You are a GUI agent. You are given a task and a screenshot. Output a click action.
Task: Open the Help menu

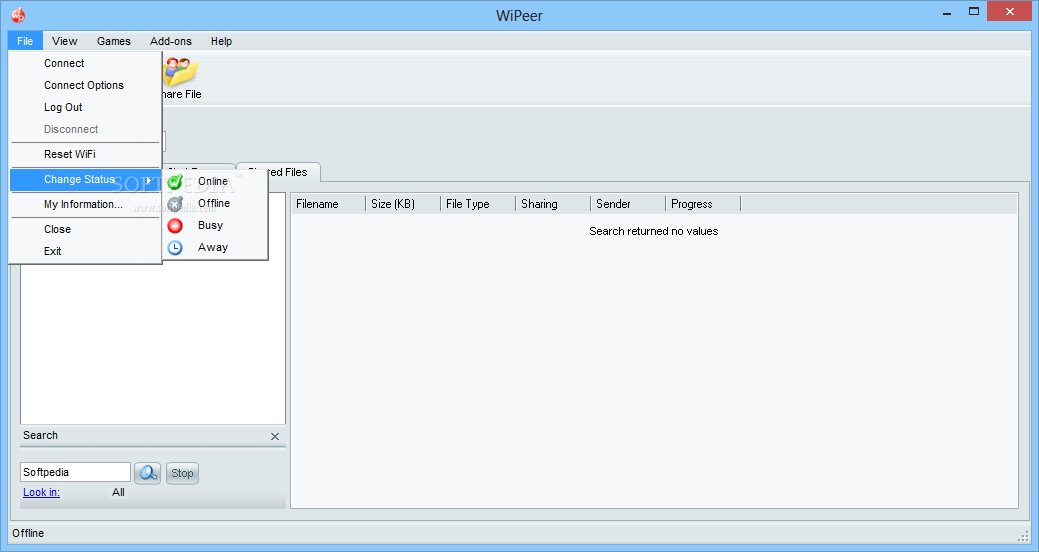click(x=221, y=41)
